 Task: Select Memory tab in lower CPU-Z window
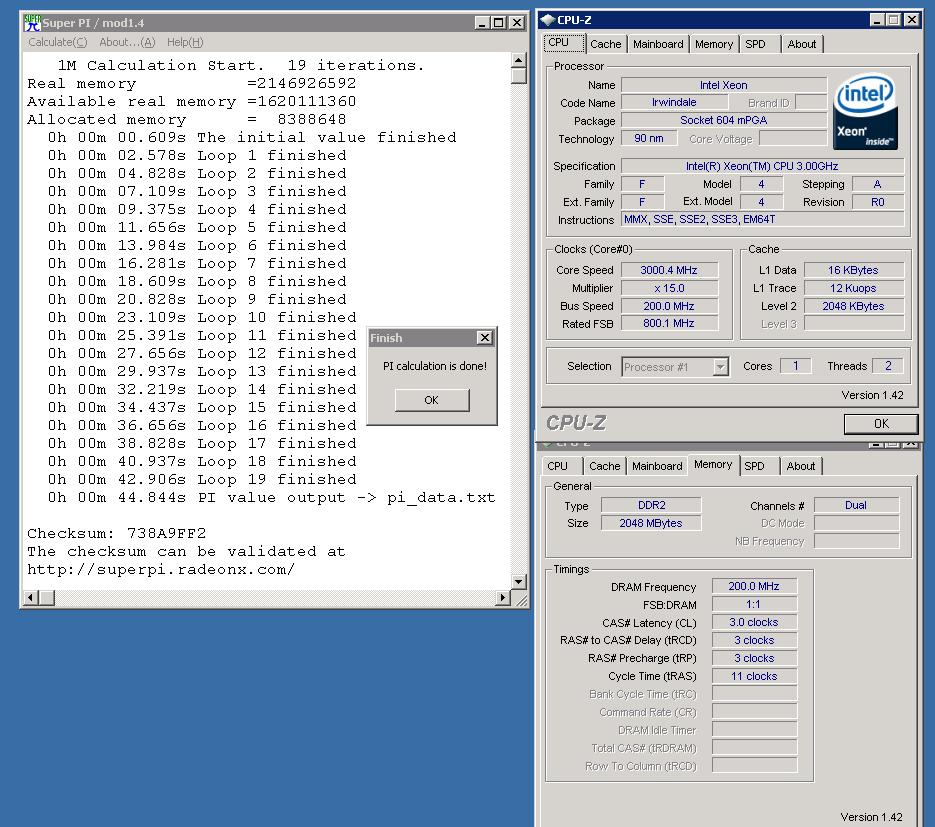713,464
